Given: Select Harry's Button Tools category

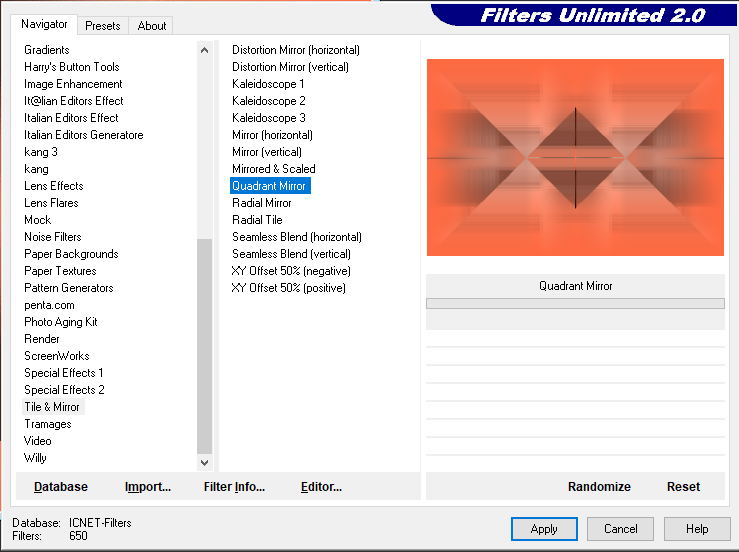Looking at the screenshot, I should [x=72, y=67].
